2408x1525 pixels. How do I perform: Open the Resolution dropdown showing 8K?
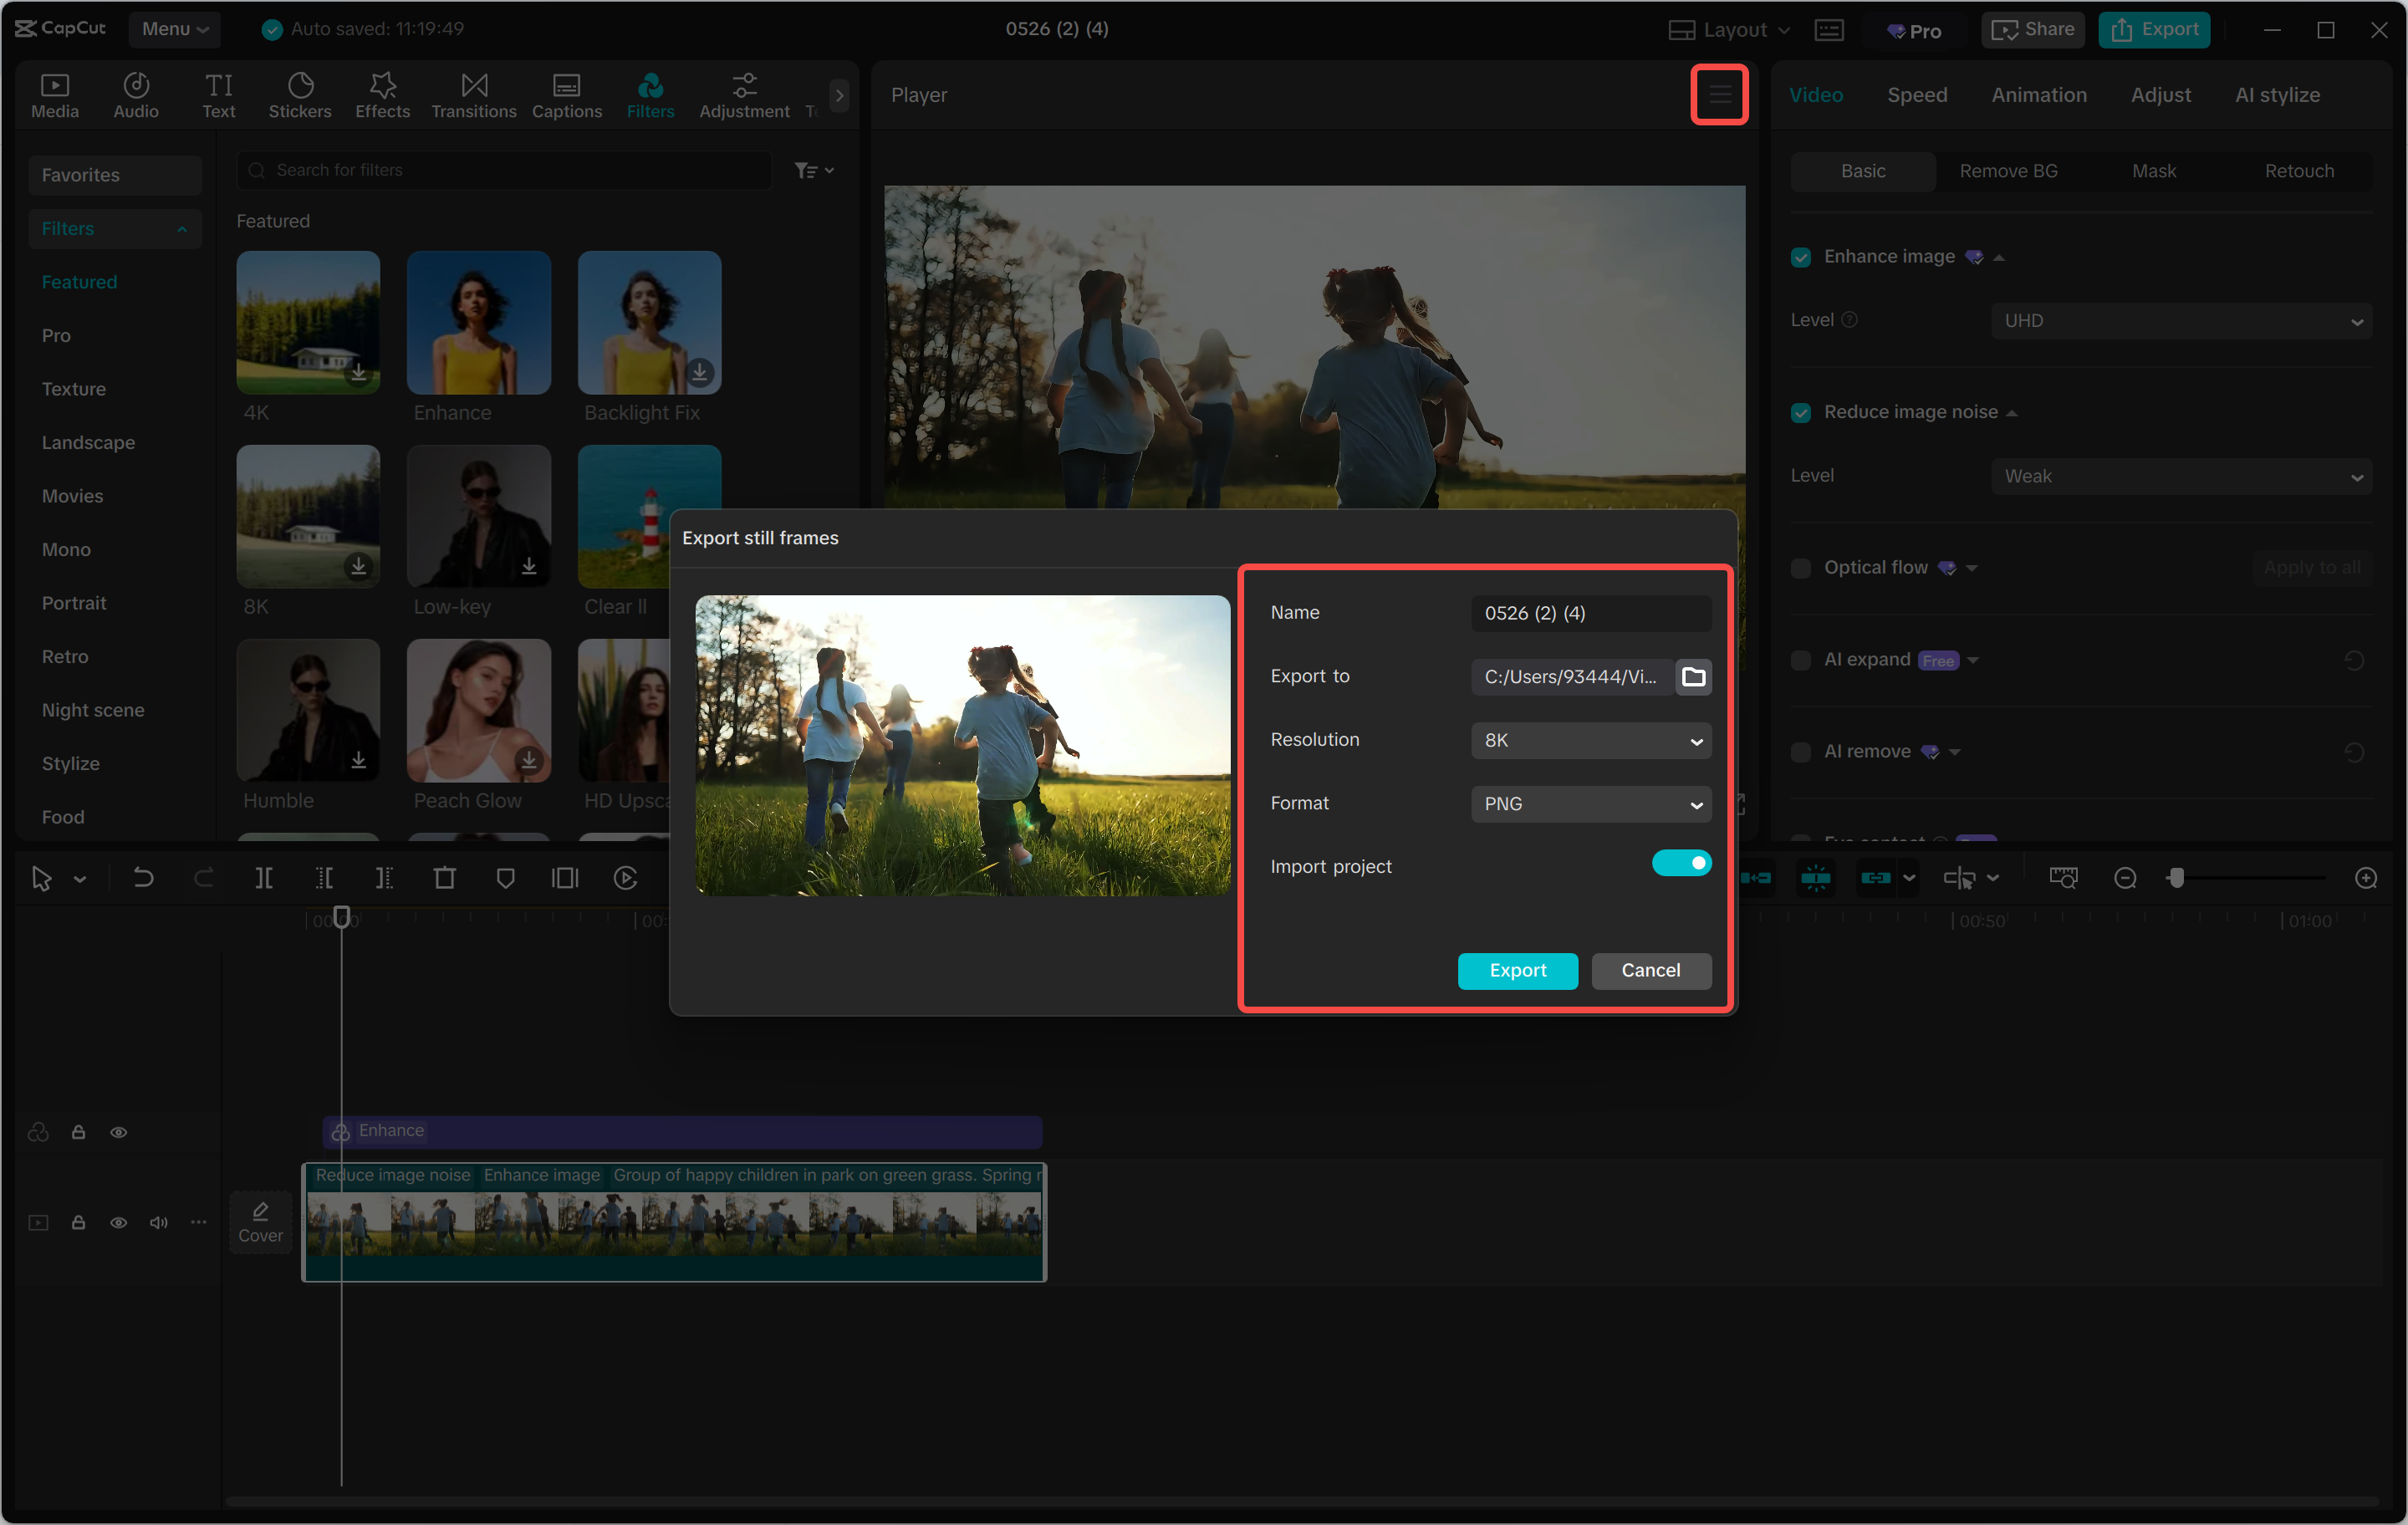[1590, 740]
